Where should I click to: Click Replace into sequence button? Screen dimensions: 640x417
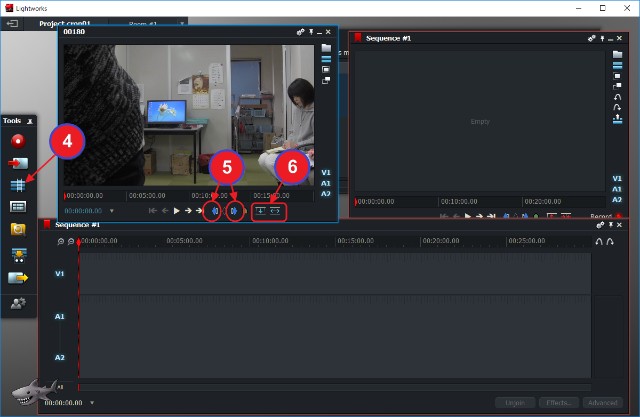coord(276,212)
